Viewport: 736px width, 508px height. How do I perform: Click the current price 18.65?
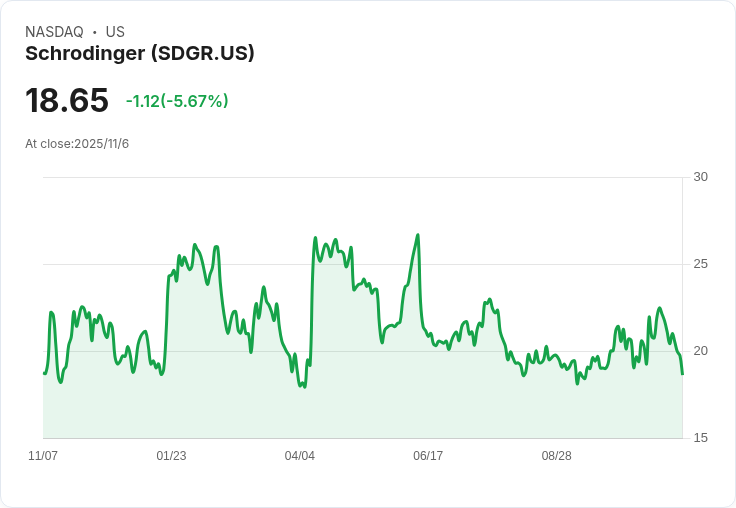point(67,100)
